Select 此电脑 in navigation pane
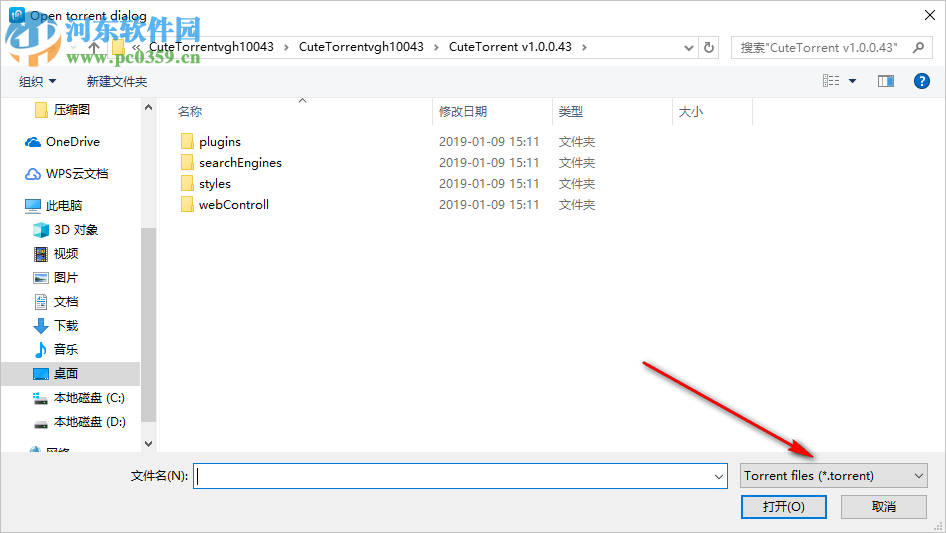Screen dimensions: 946x533 [64, 206]
